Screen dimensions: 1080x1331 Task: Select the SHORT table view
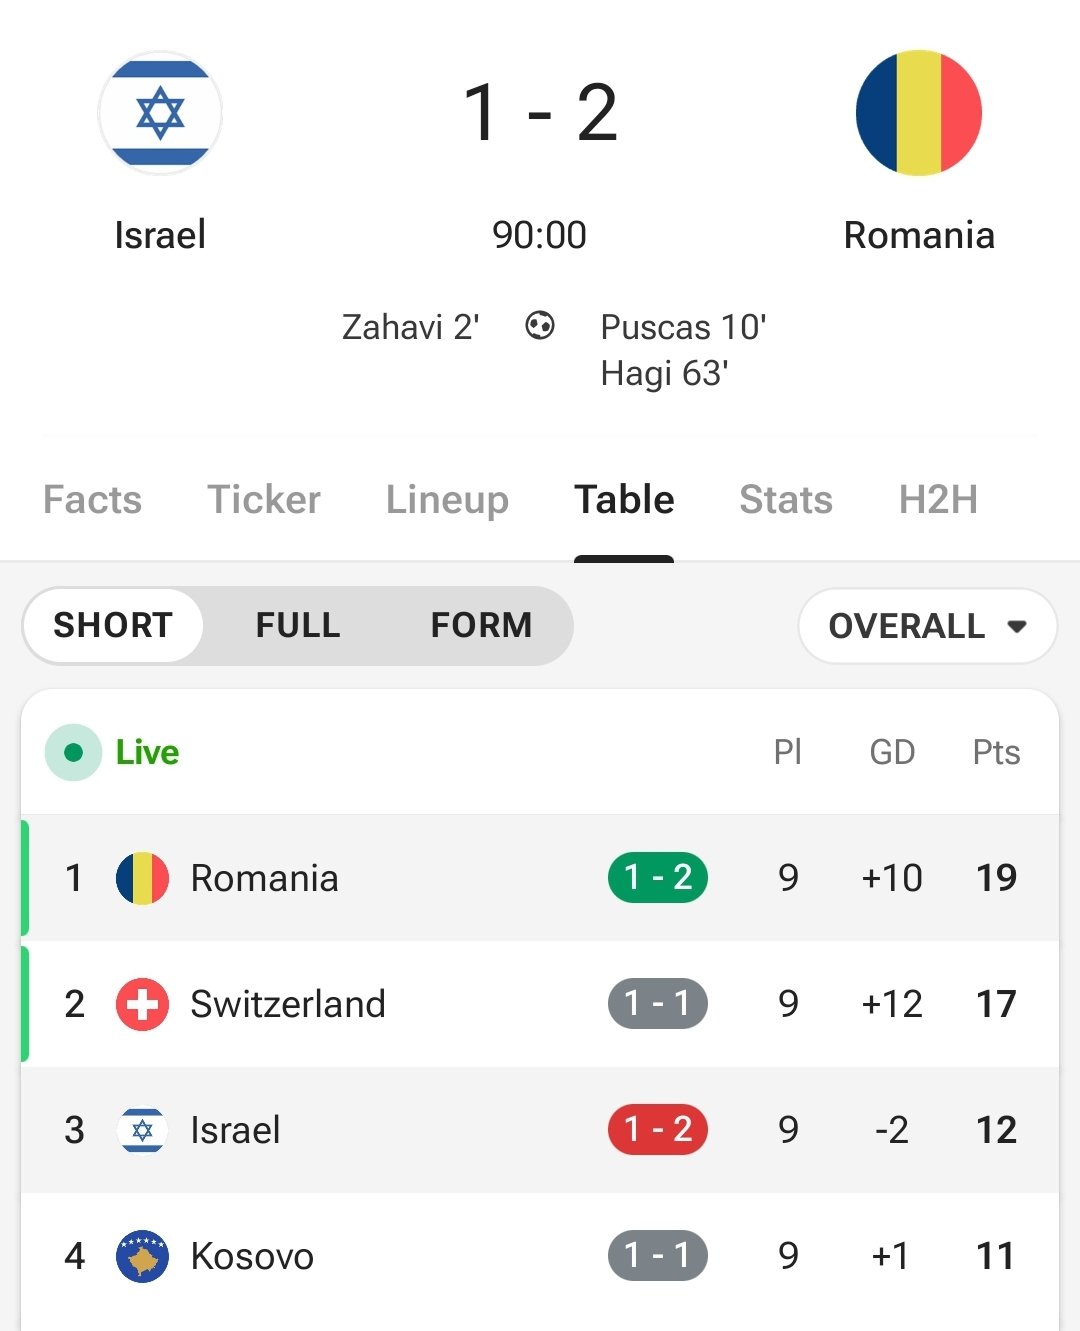[x=113, y=625]
